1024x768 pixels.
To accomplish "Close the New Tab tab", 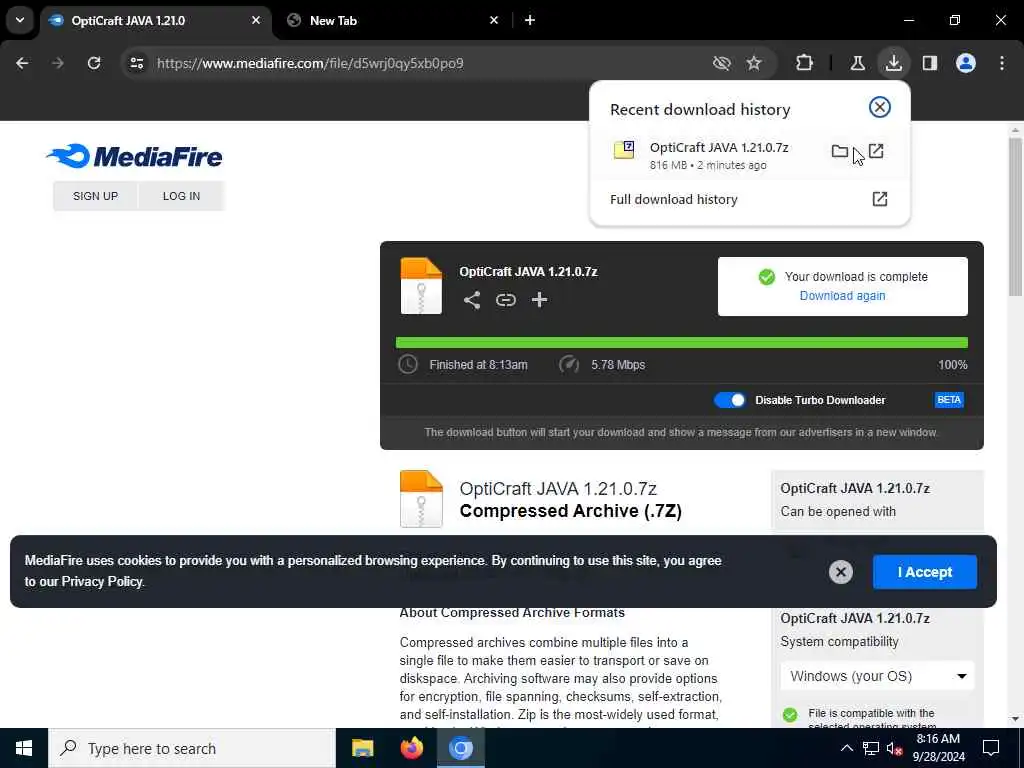I will 494,21.
